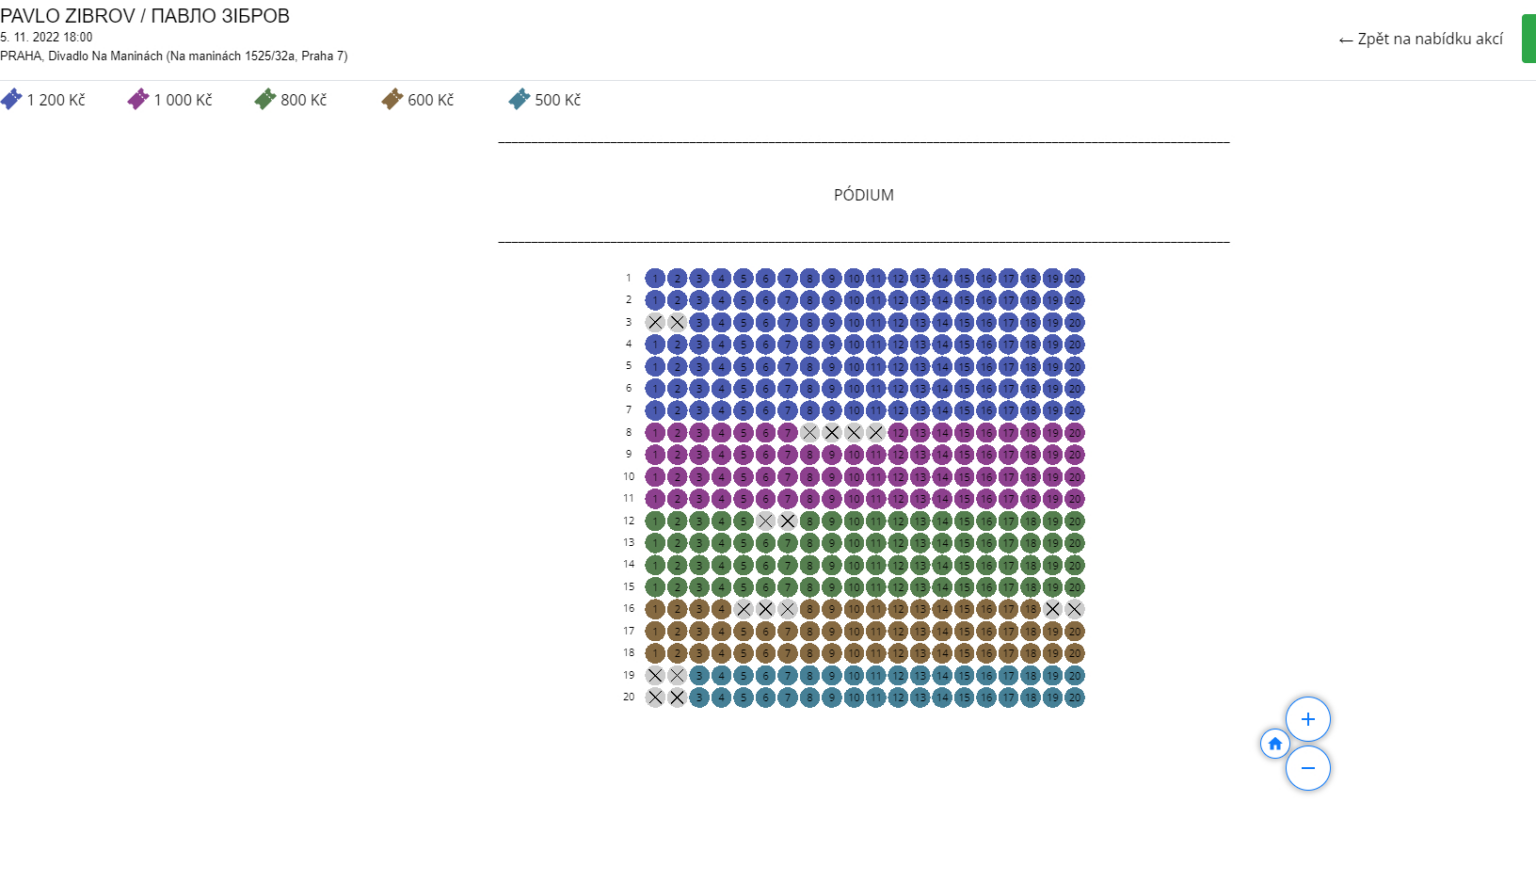
Task: Click the zoom in plus button
Action: click(1308, 719)
